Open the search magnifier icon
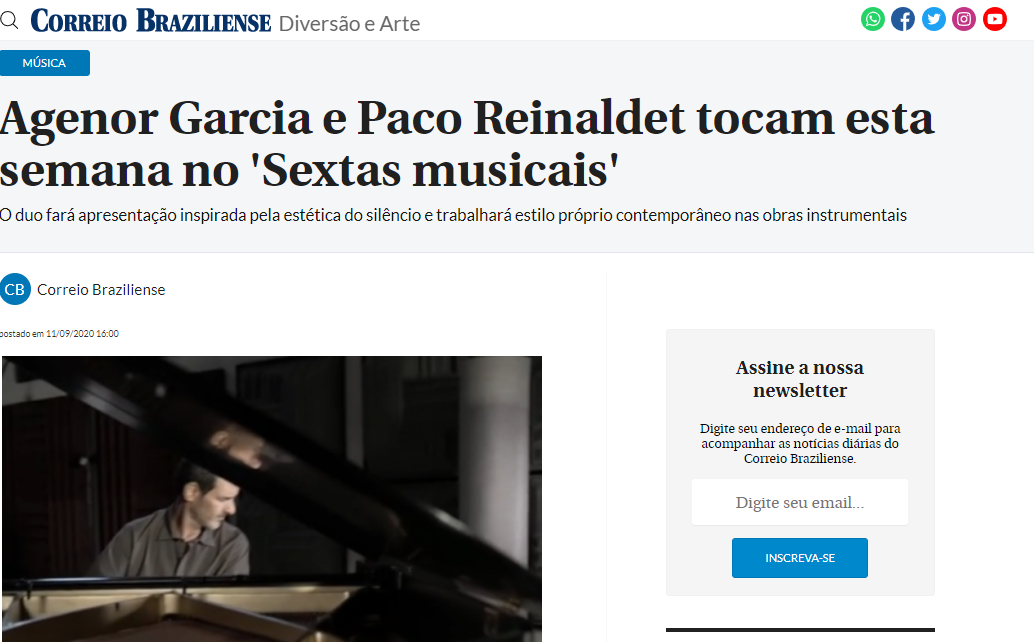Image resolution: width=1034 pixels, height=642 pixels. [x=9, y=20]
